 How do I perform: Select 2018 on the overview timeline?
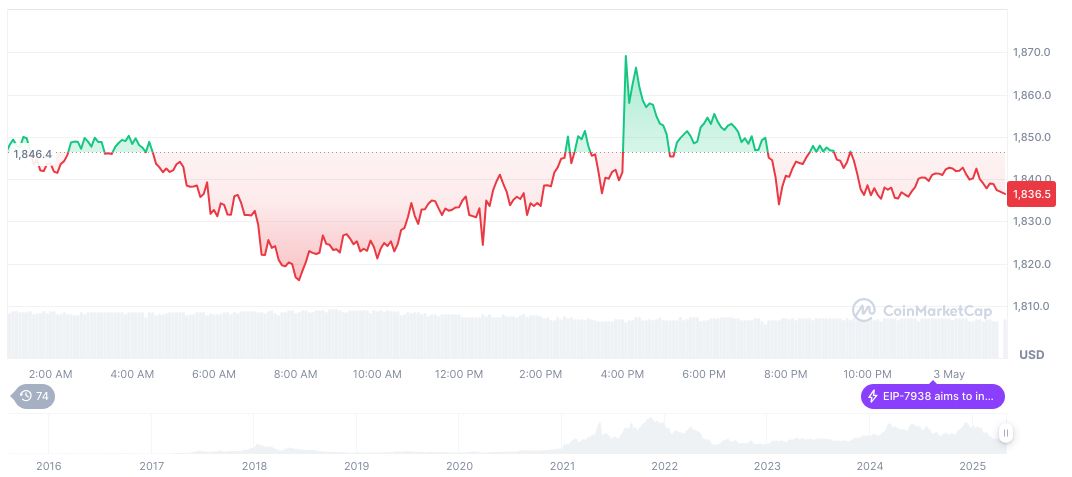(254, 465)
